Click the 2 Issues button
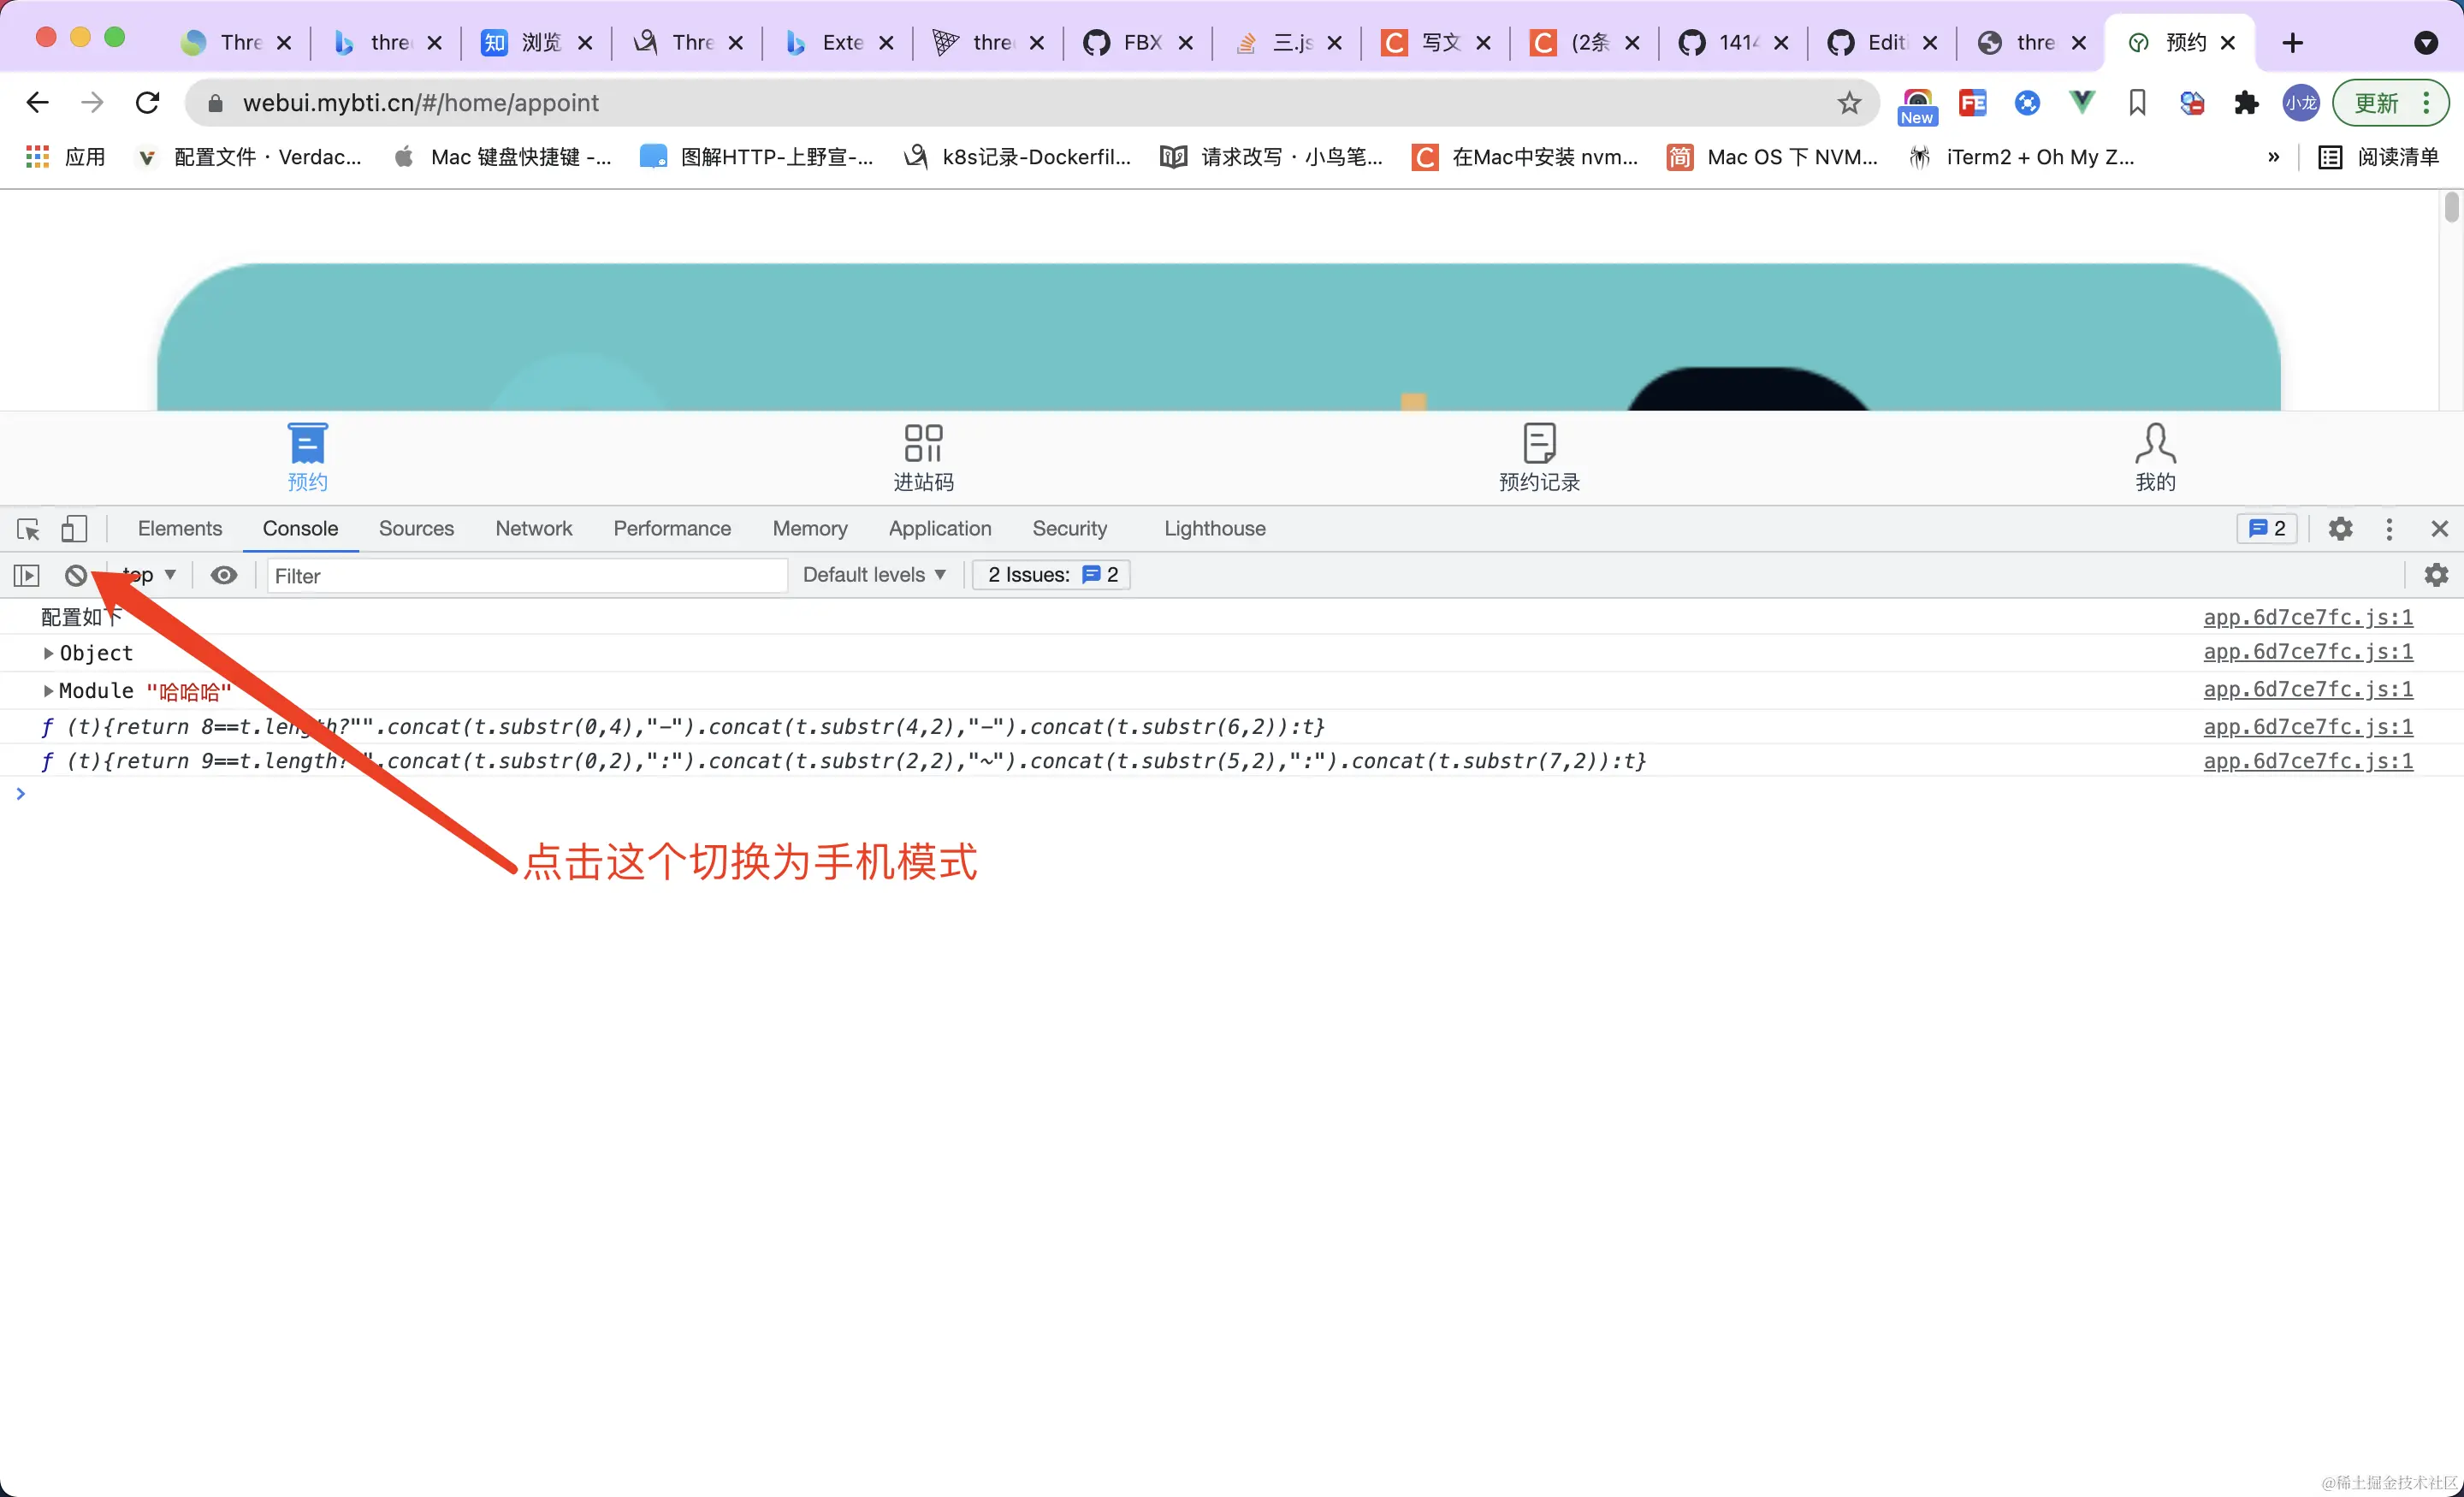This screenshot has height=1497, width=2464. (1051, 575)
